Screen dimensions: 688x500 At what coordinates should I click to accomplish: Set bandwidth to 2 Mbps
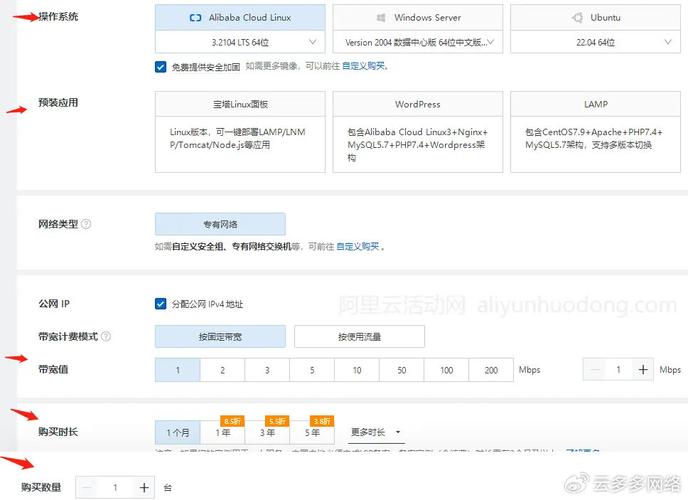coord(222,370)
